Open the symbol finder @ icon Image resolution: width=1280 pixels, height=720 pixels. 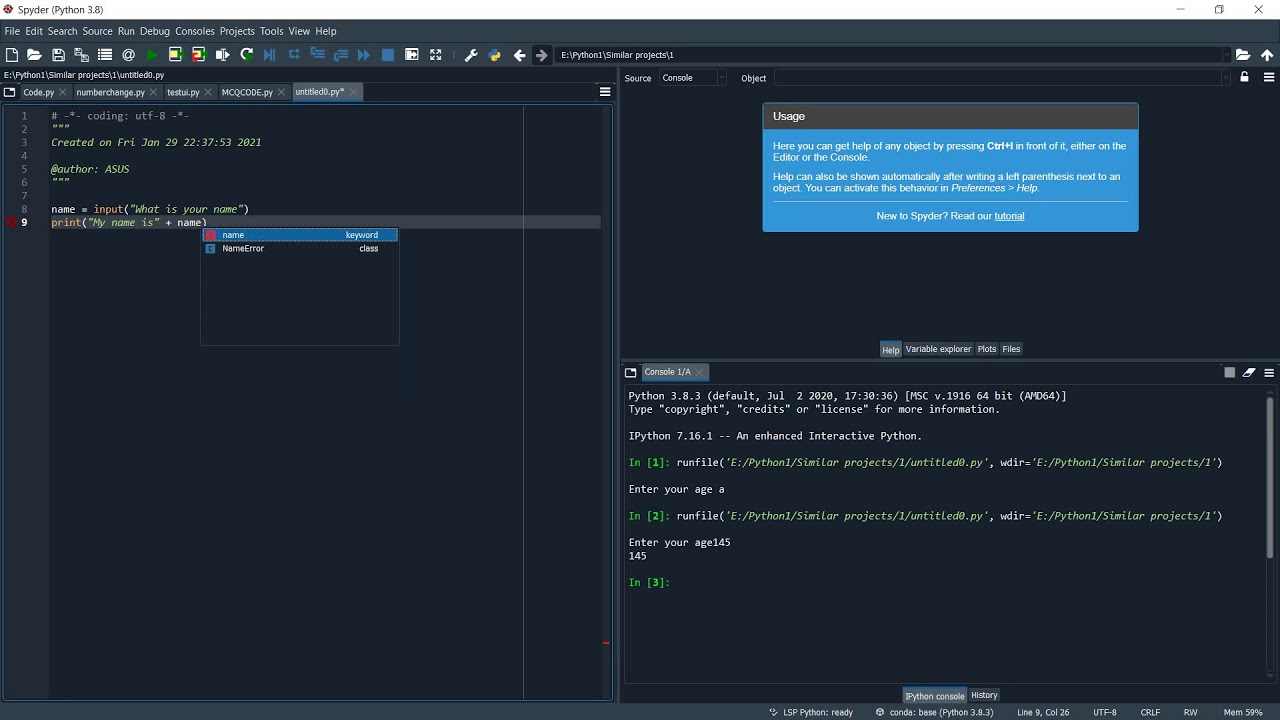128,55
